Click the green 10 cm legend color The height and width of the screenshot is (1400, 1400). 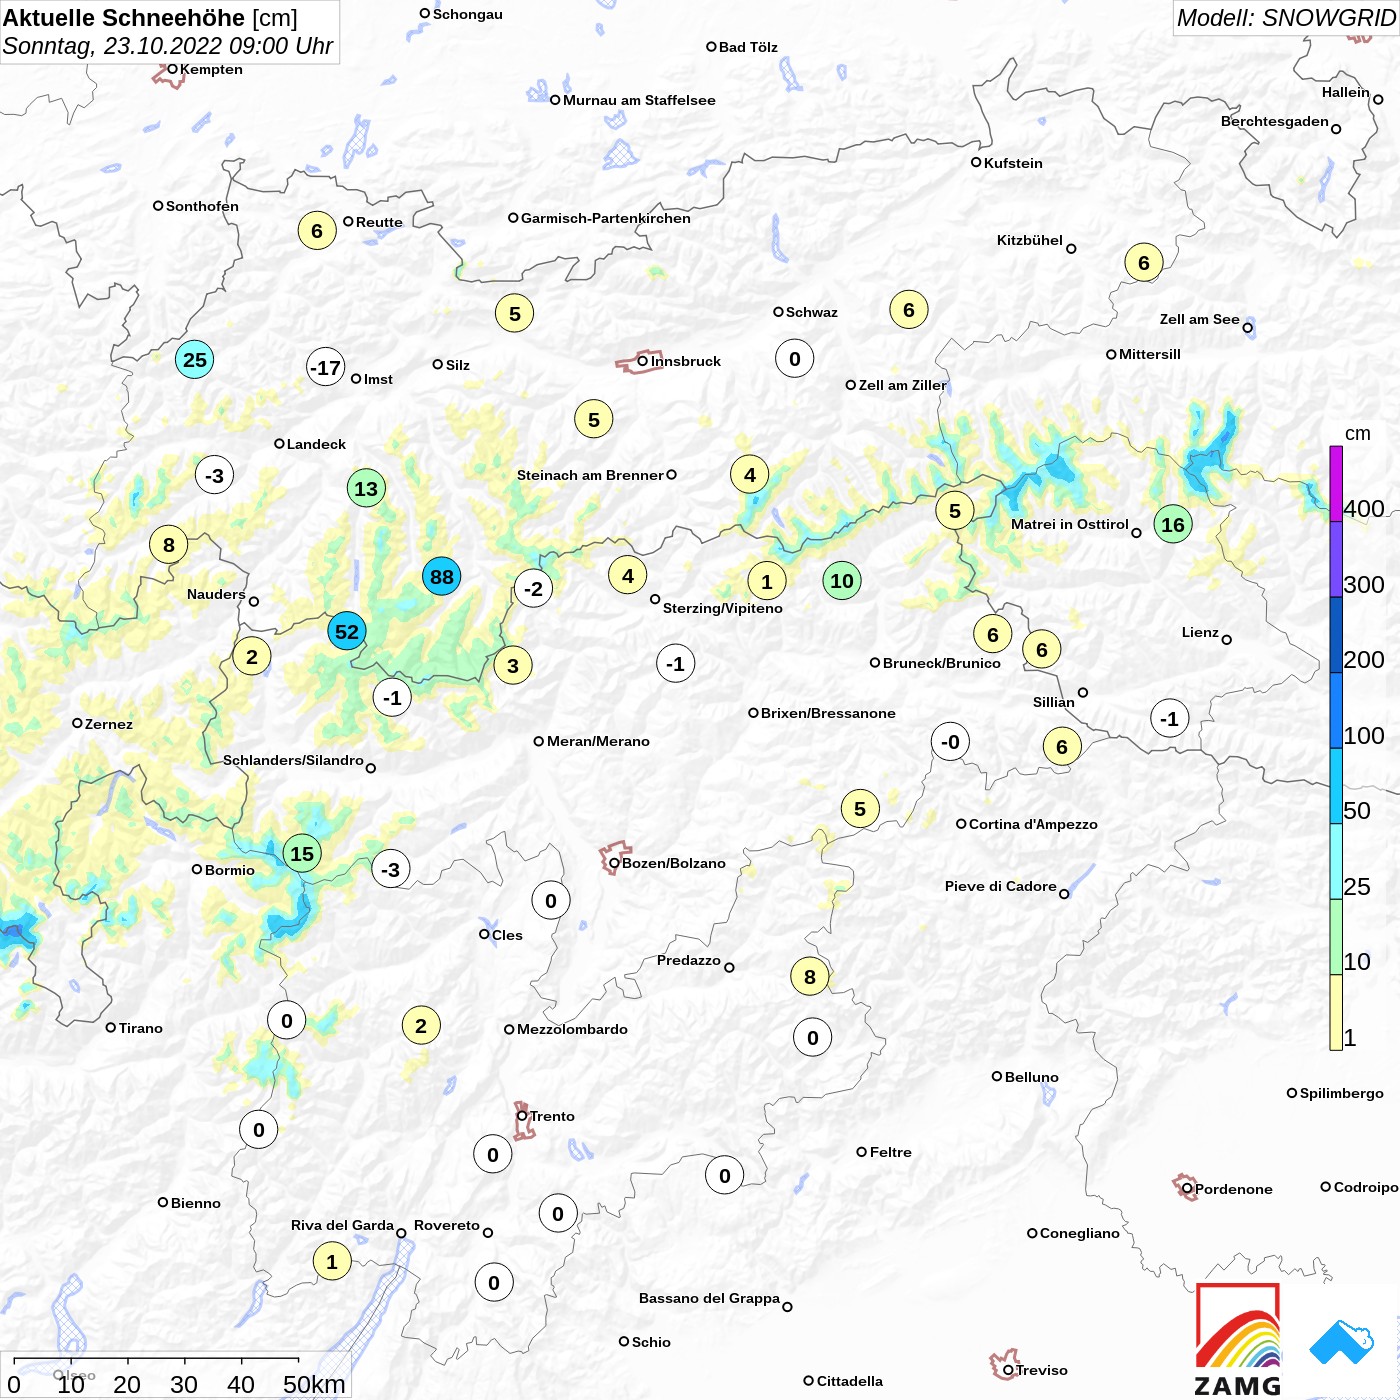click(x=1336, y=937)
